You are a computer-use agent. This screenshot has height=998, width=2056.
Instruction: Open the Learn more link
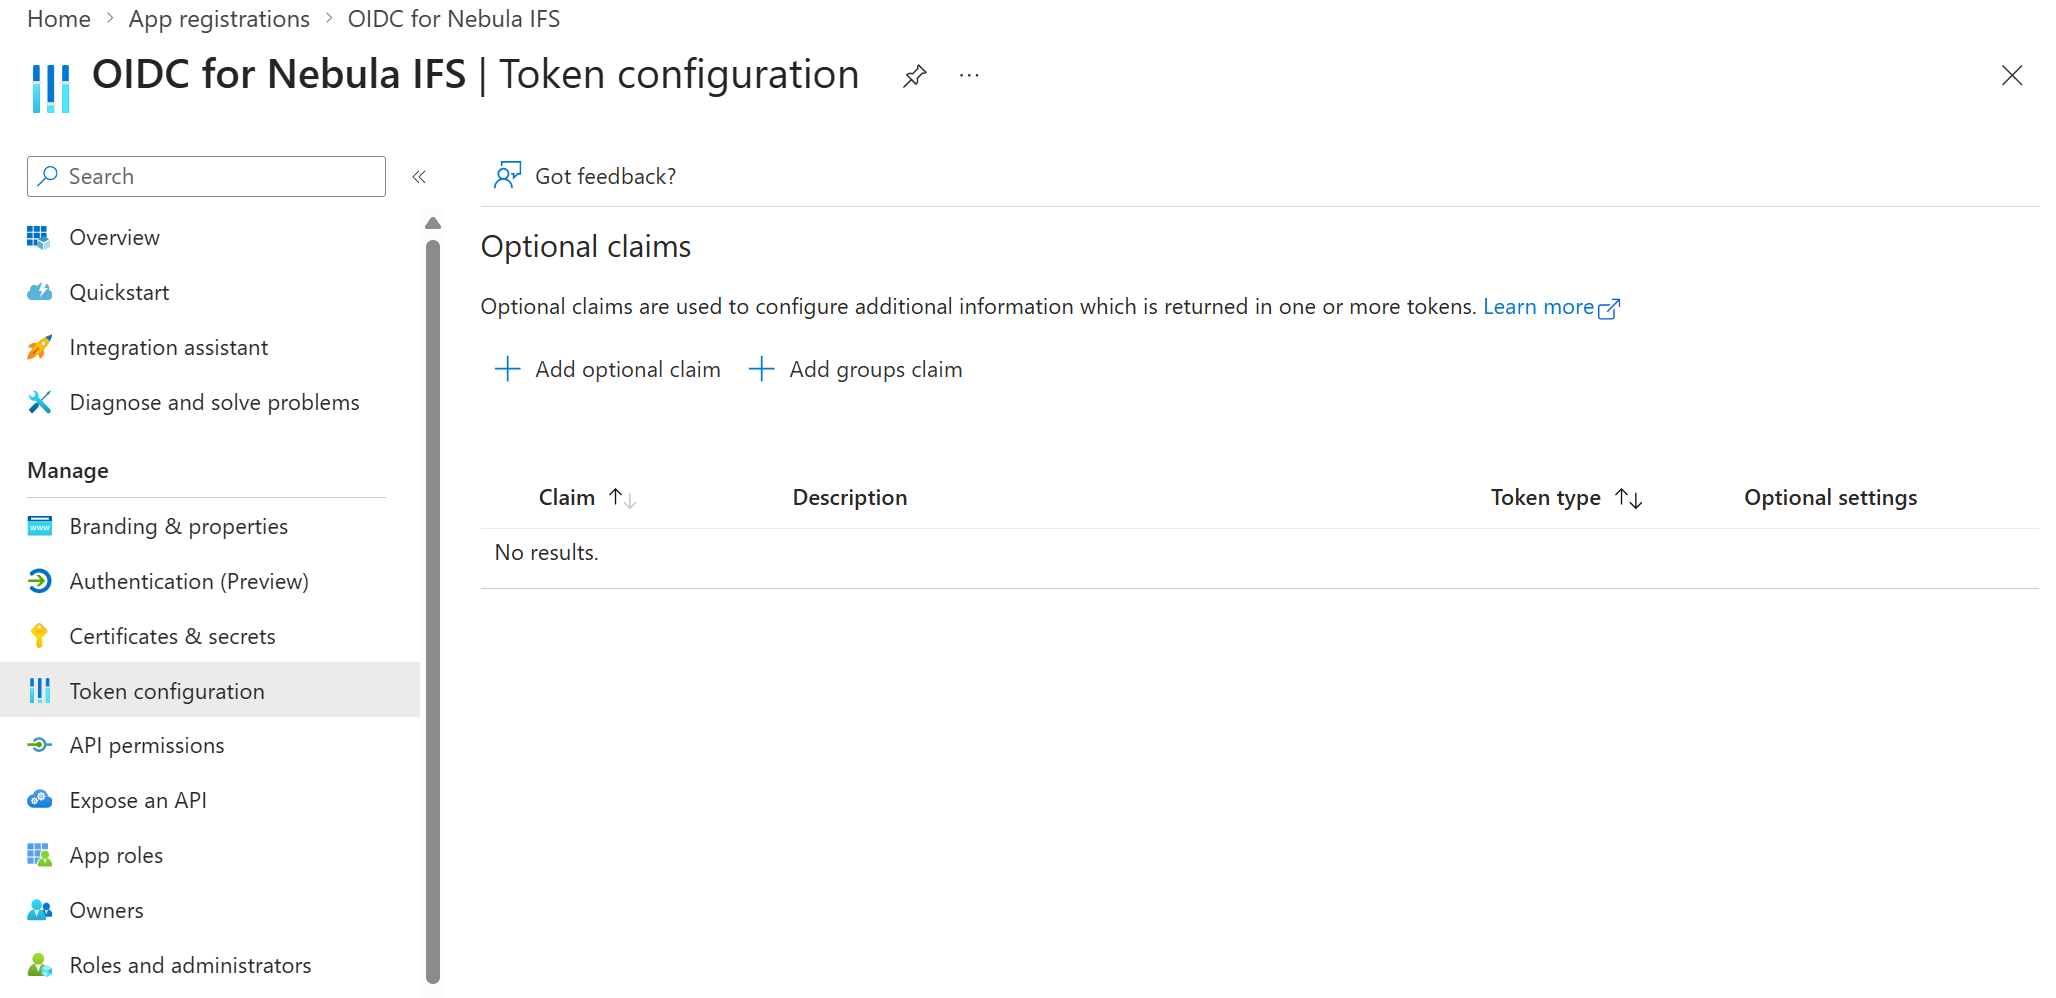pos(1551,307)
